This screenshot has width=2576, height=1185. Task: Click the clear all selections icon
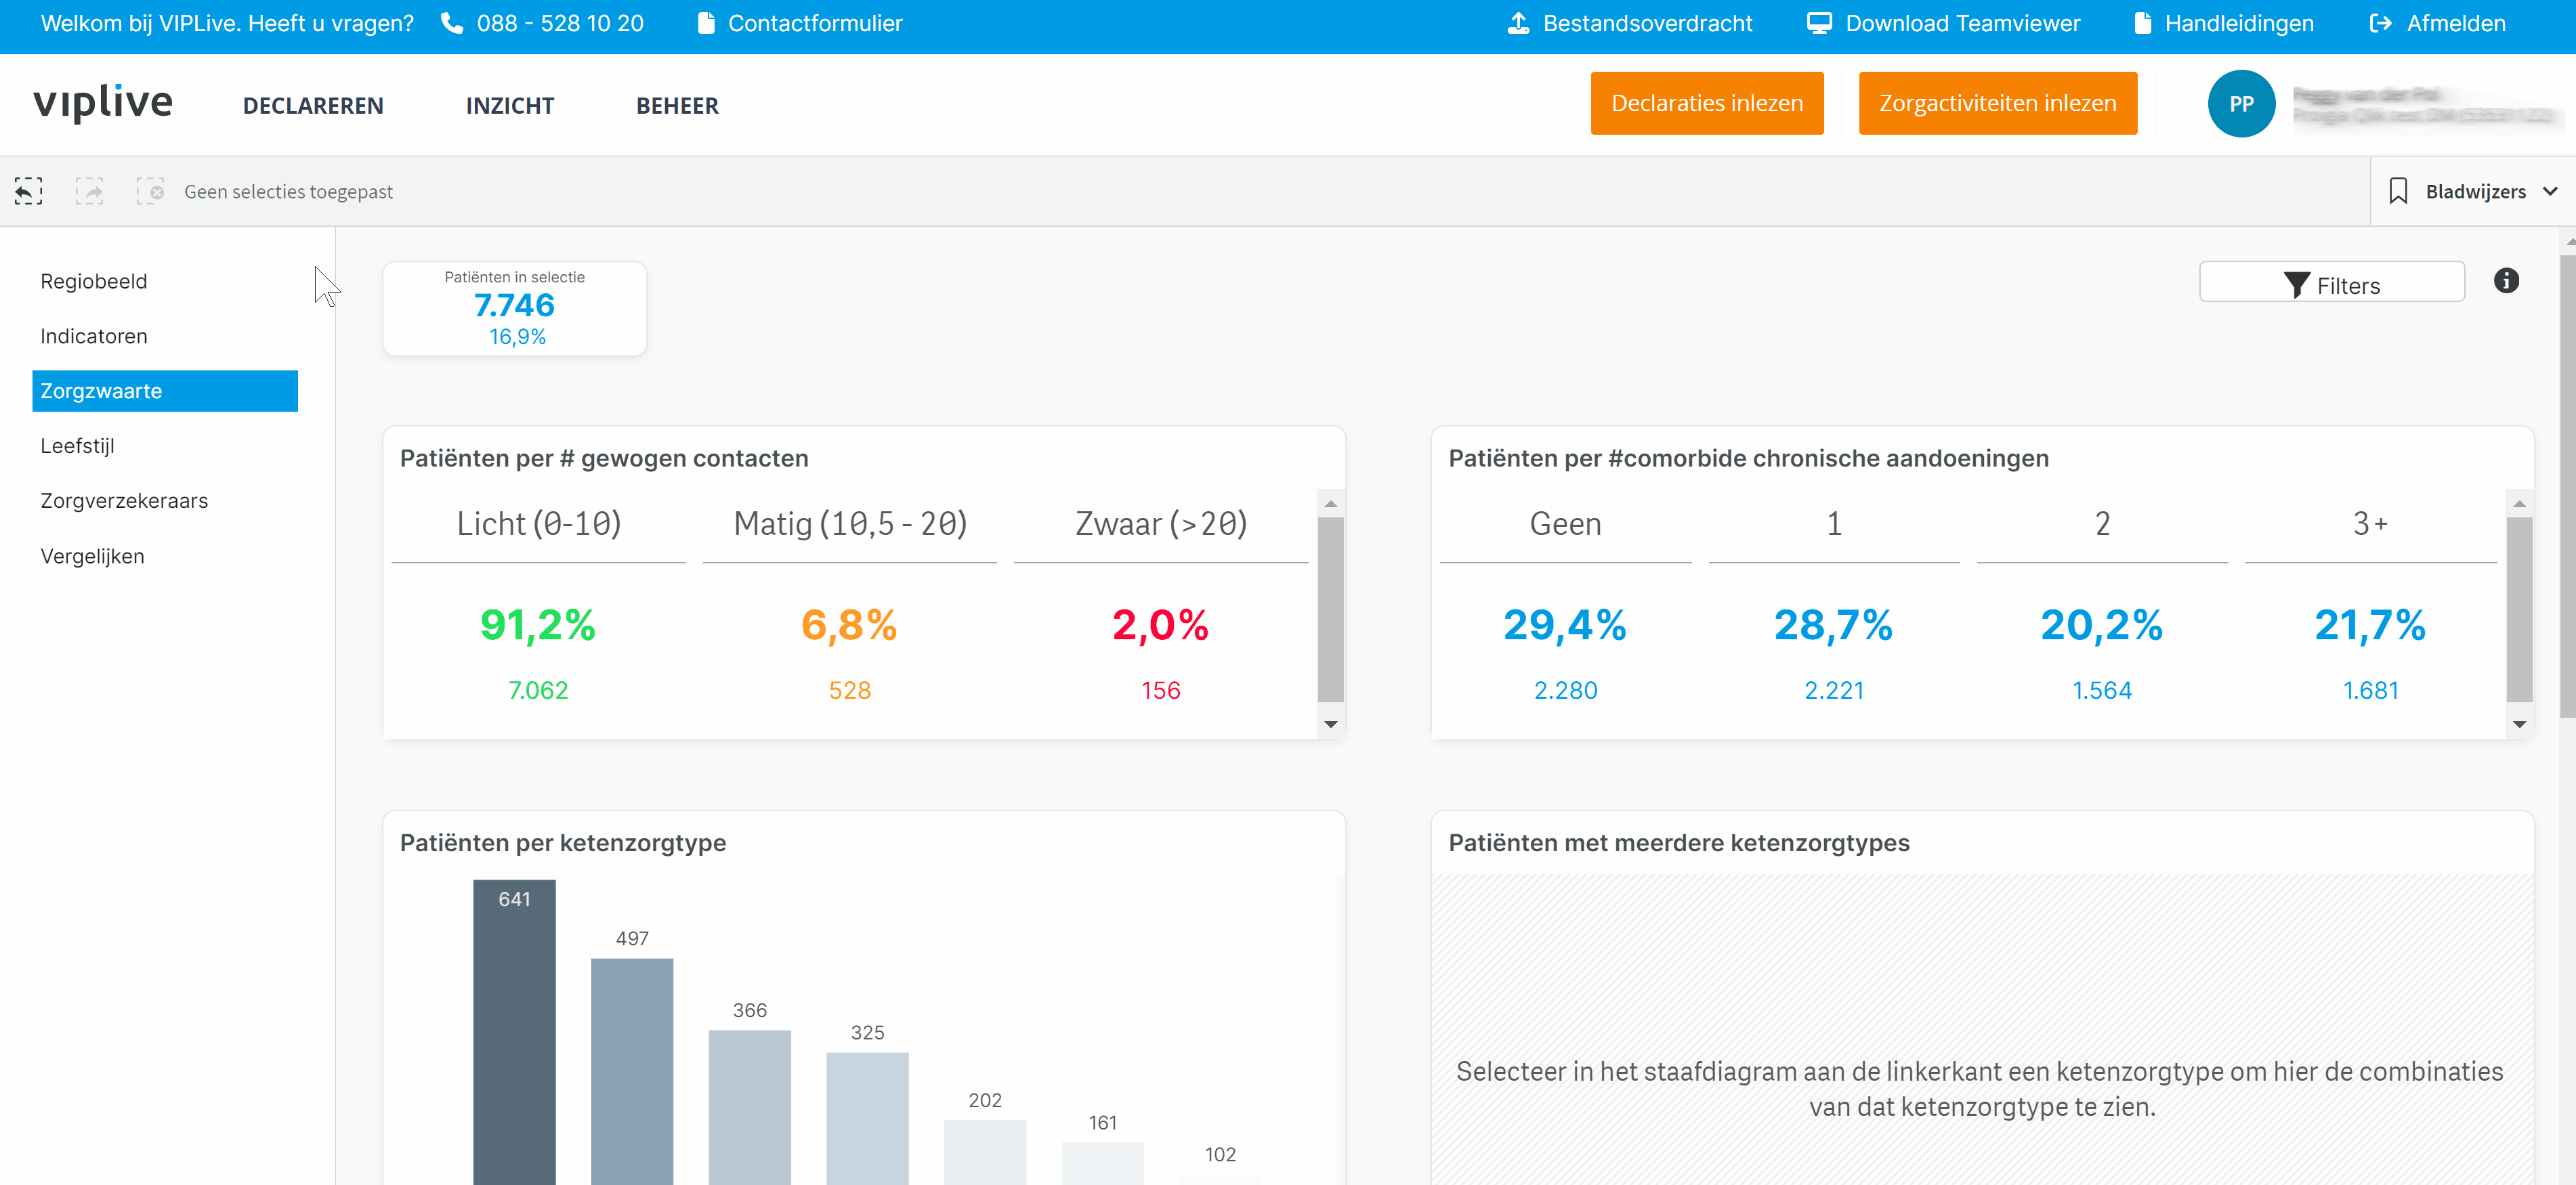[x=150, y=191]
